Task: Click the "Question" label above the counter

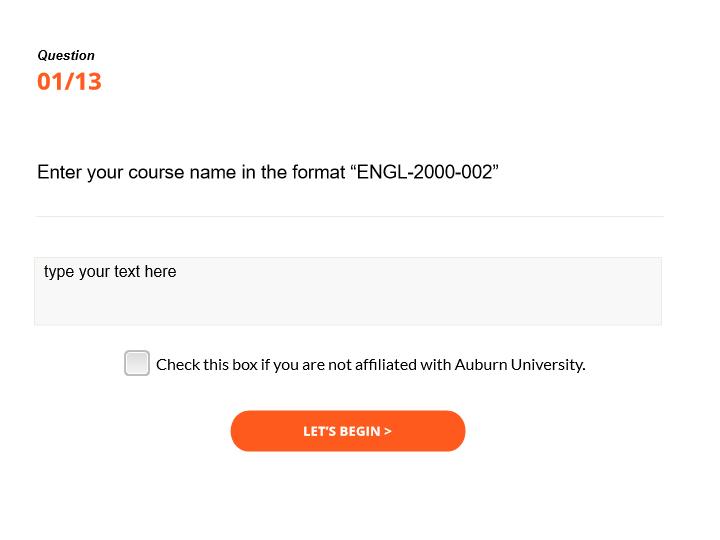Action: pos(66,56)
